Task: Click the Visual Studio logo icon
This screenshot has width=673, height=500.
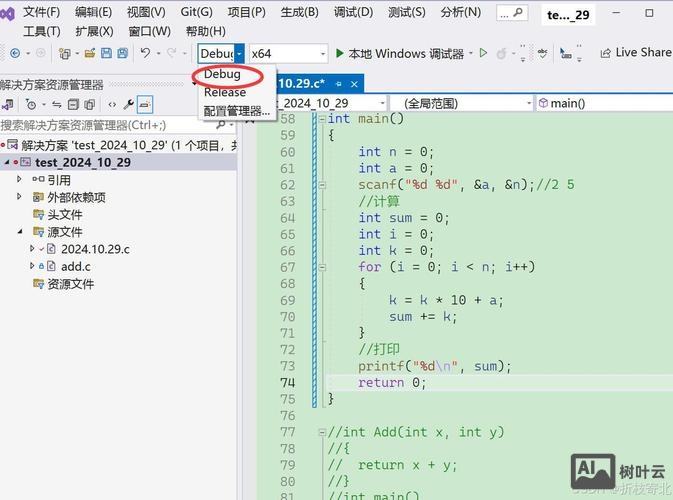Action: (x=7, y=14)
